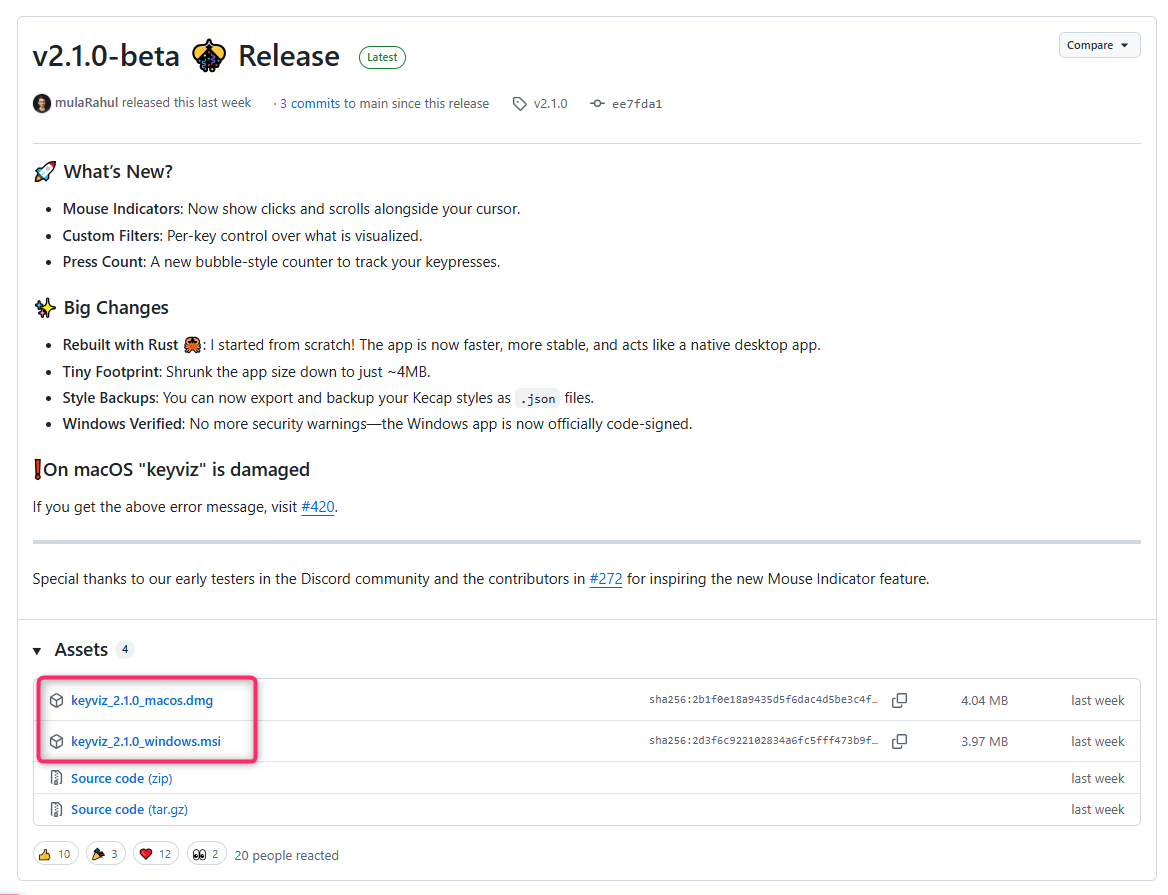Download keyviz_2.1.0_windows.msi
The width and height of the screenshot is (1168, 895).
coord(146,741)
